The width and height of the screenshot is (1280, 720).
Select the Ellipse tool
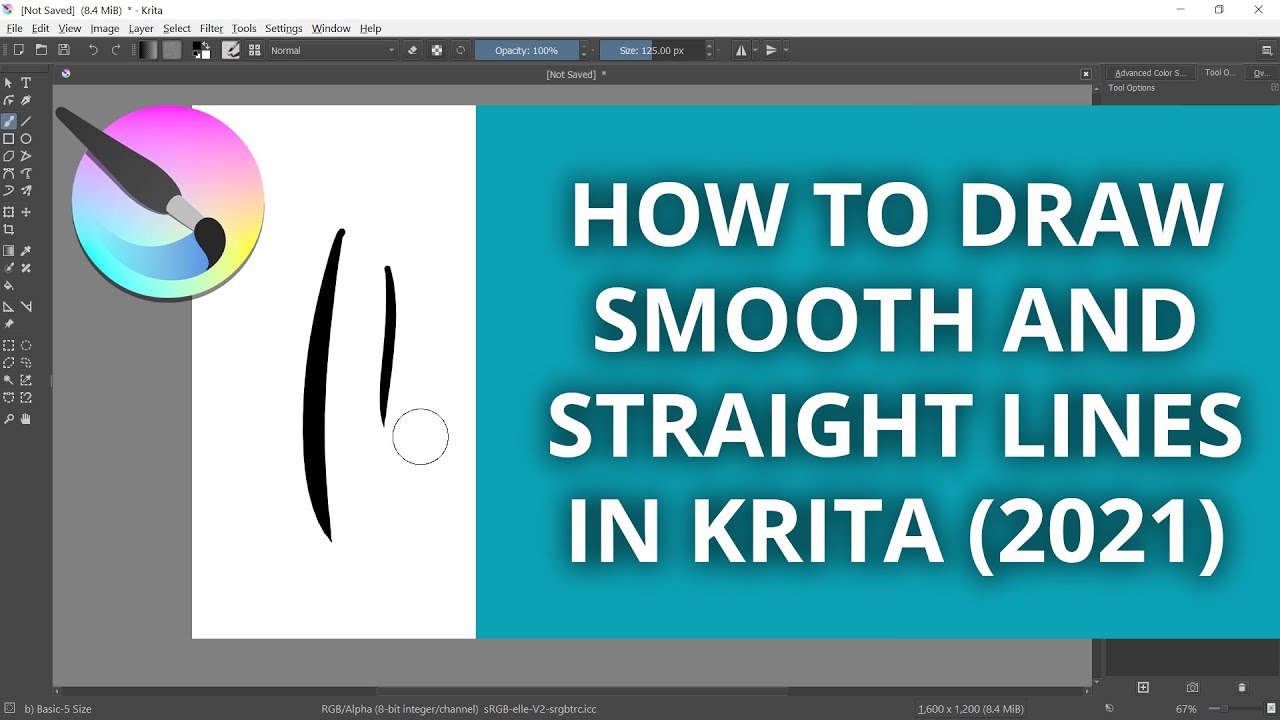click(x=26, y=139)
